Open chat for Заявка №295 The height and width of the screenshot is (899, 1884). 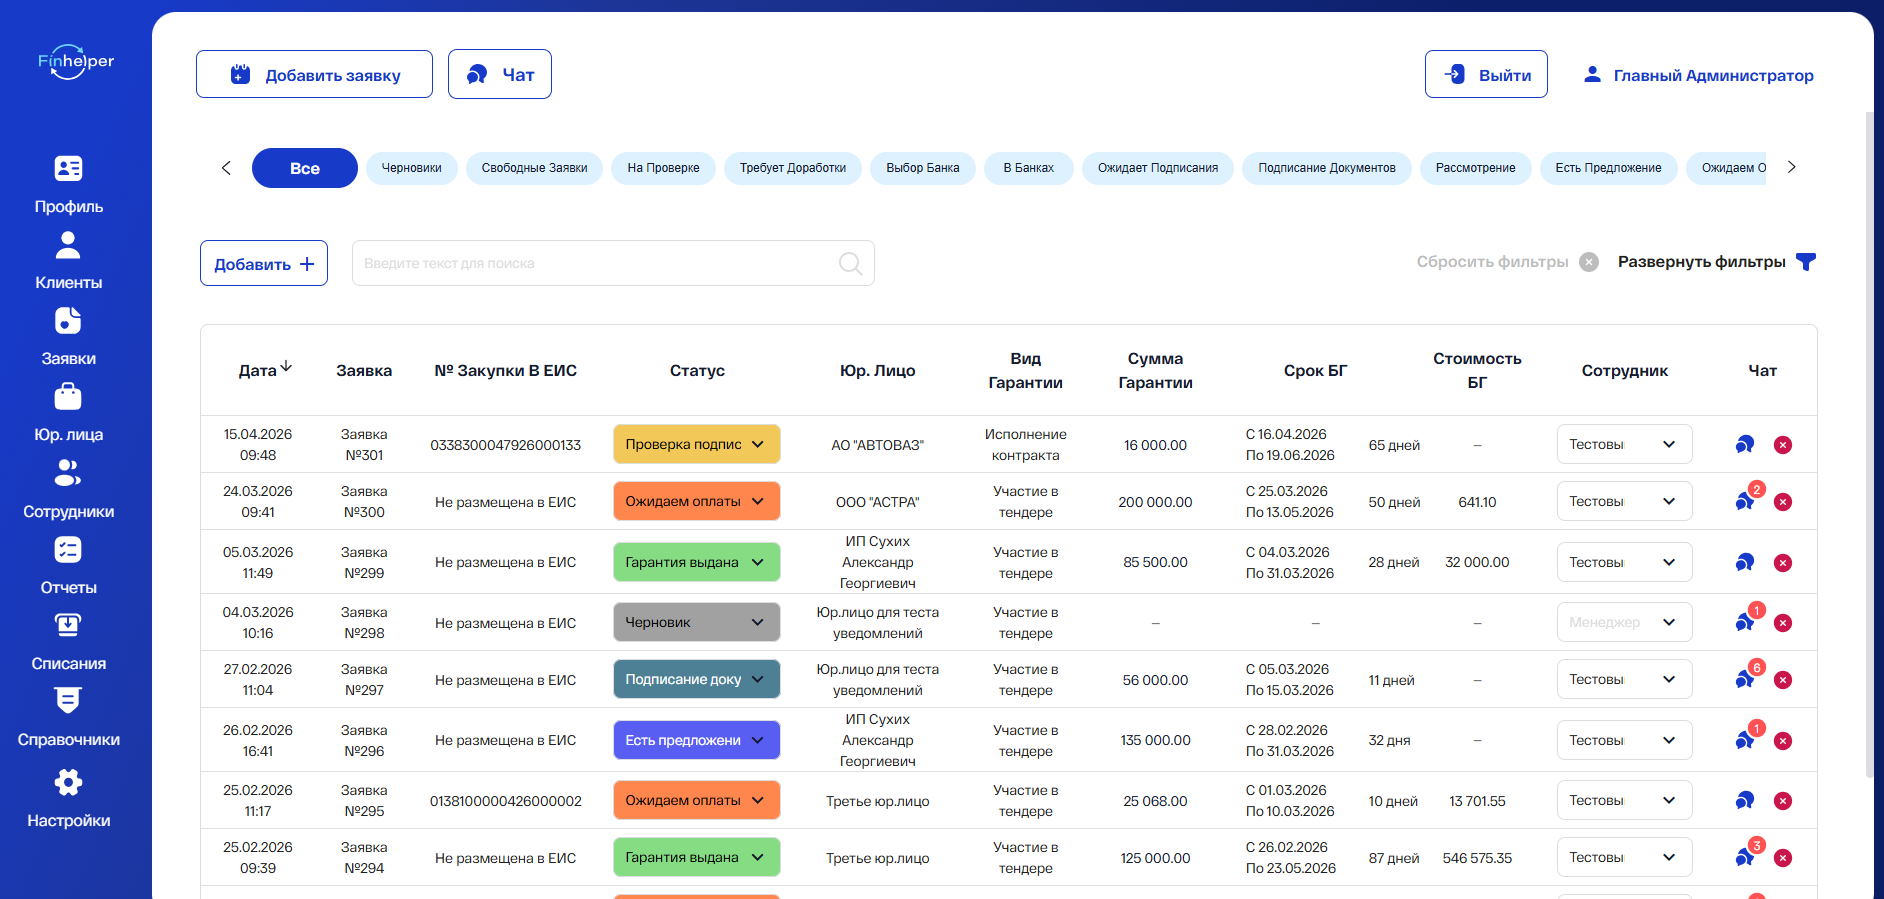click(1745, 801)
